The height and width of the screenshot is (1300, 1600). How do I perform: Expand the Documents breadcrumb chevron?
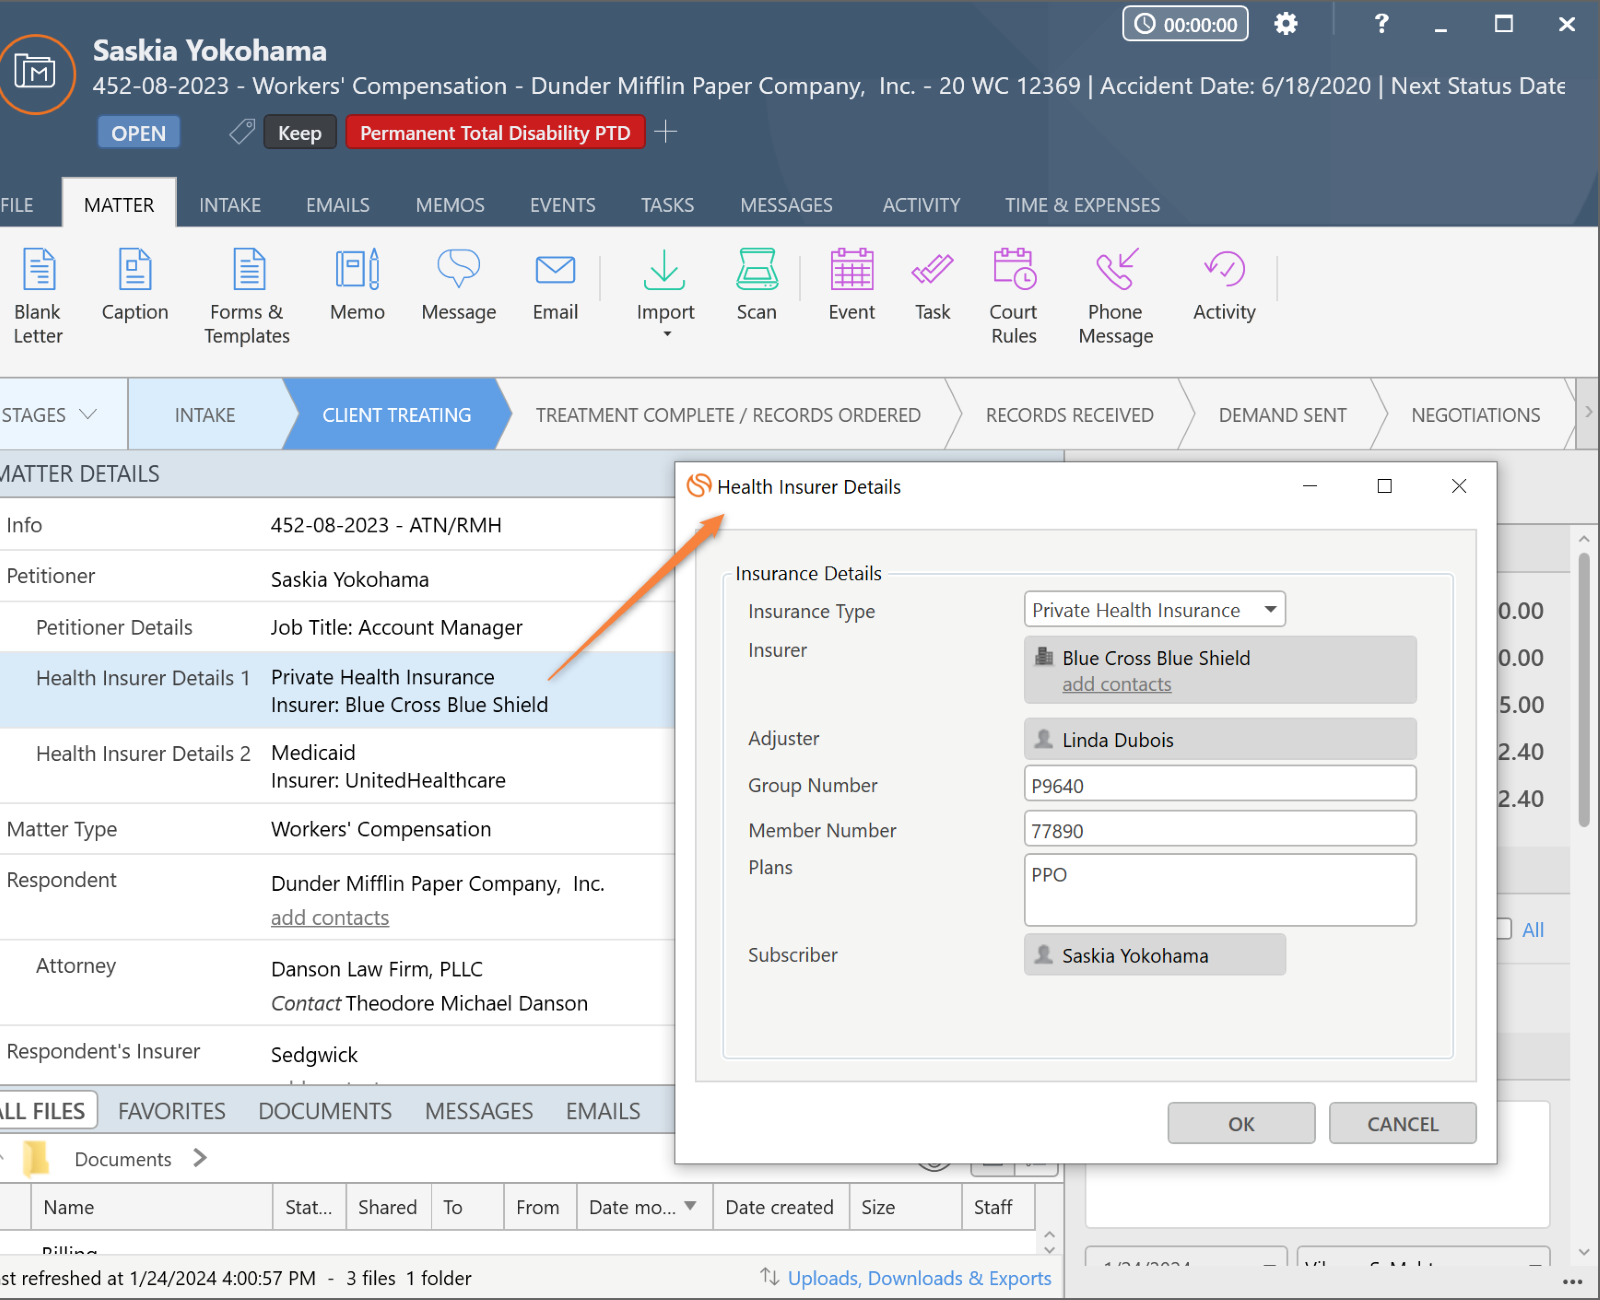(x=200, y=1158)
